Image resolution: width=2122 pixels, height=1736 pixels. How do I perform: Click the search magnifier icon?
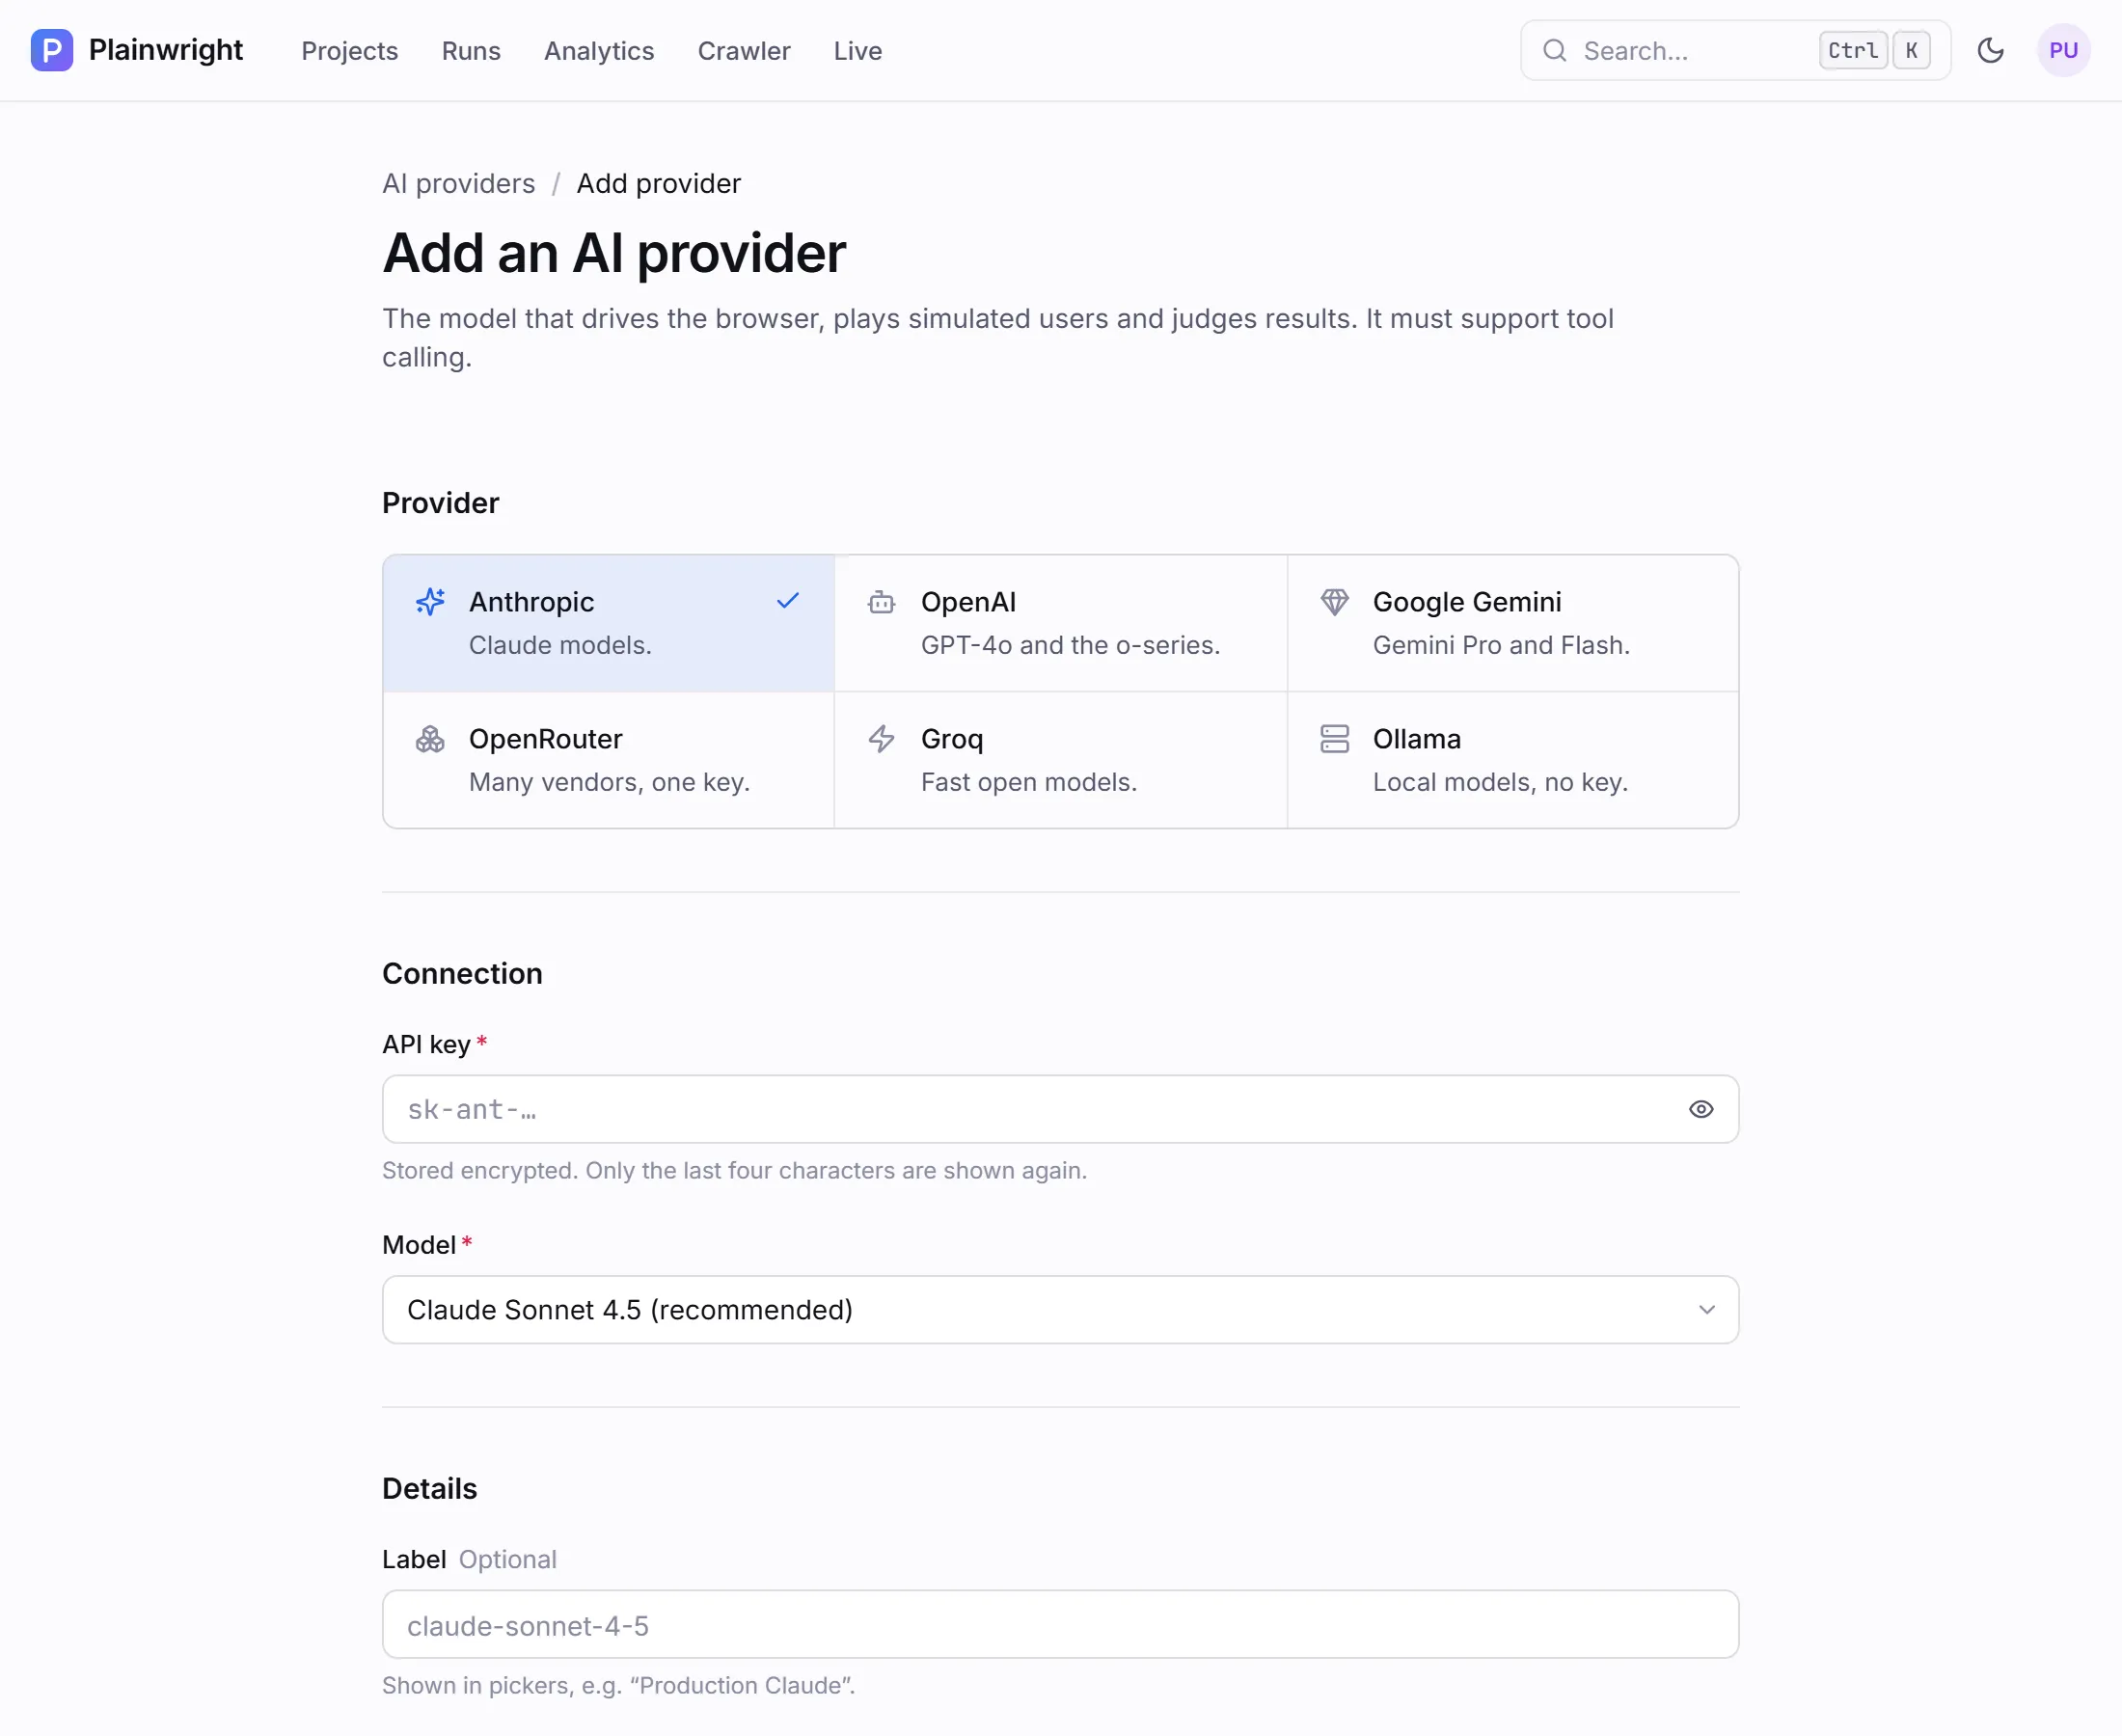coord(1554,50)
